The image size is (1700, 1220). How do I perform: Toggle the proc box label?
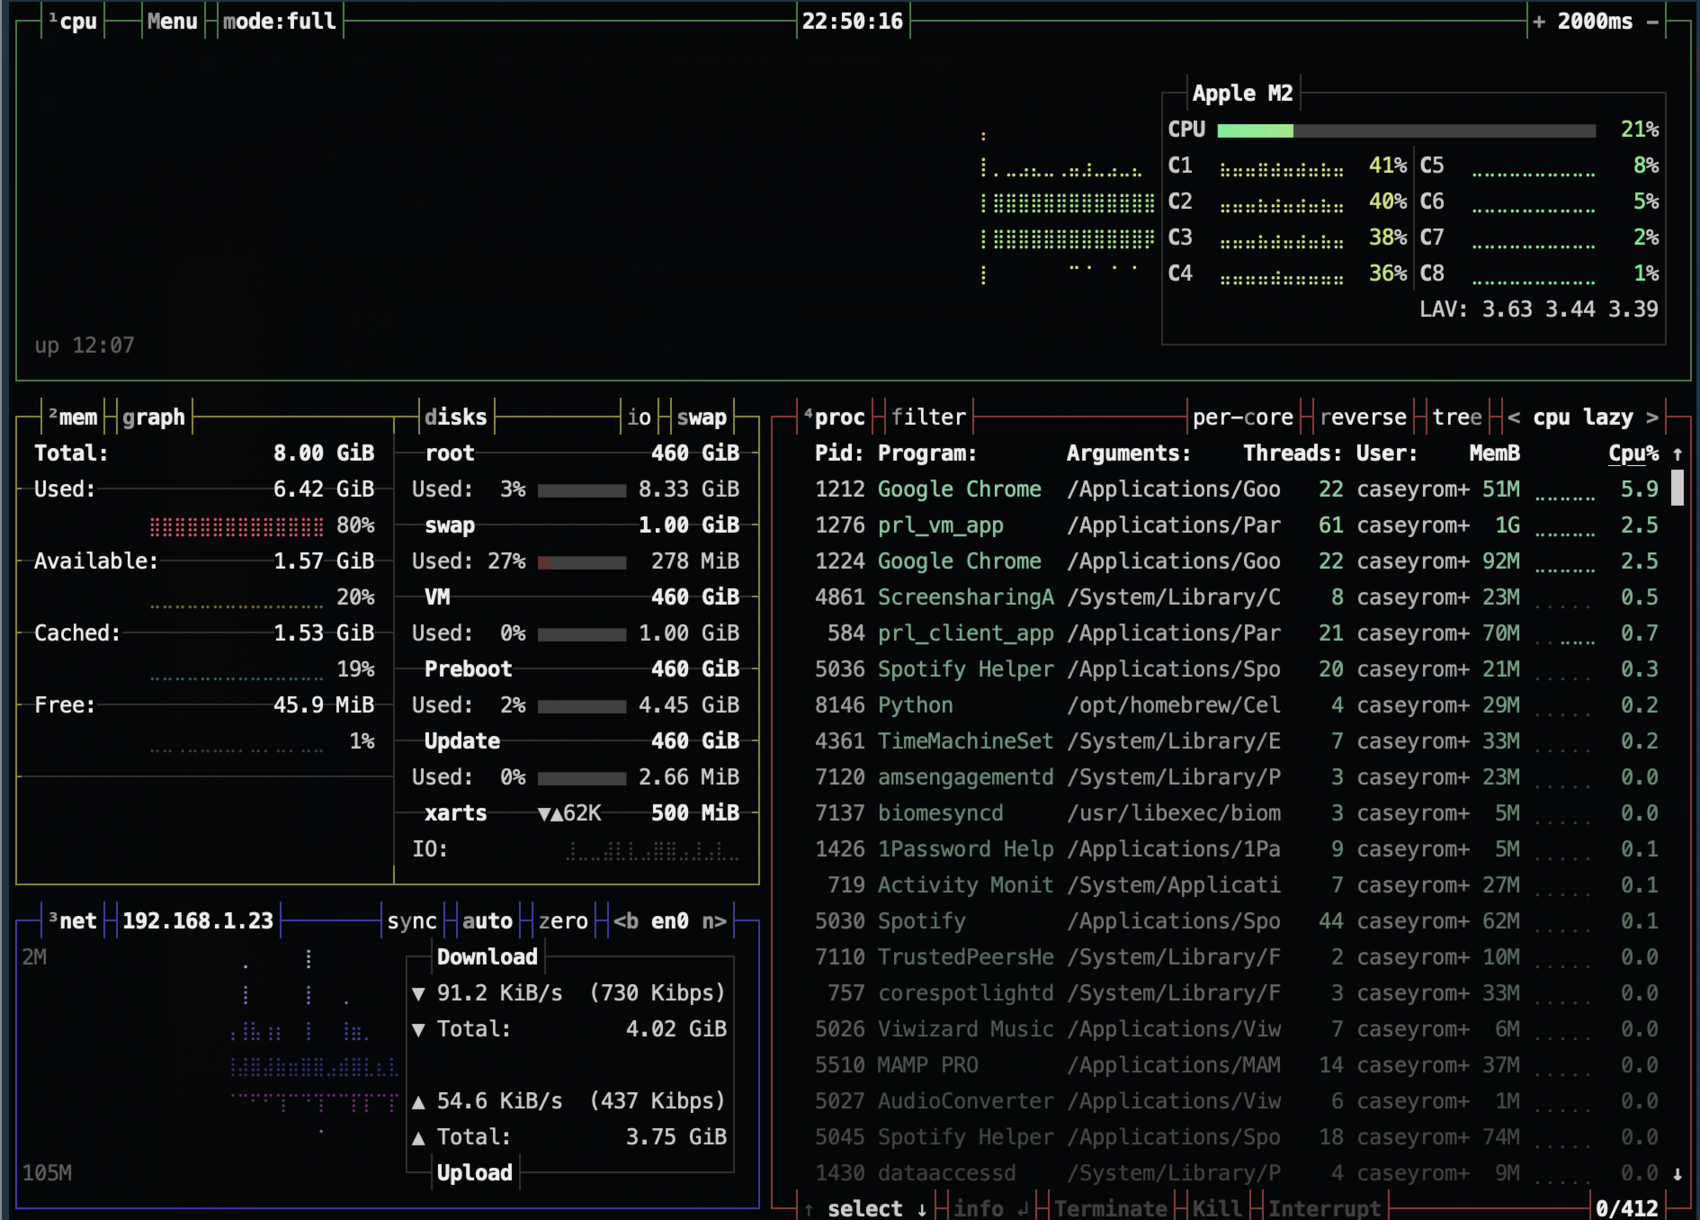(834, 417)
